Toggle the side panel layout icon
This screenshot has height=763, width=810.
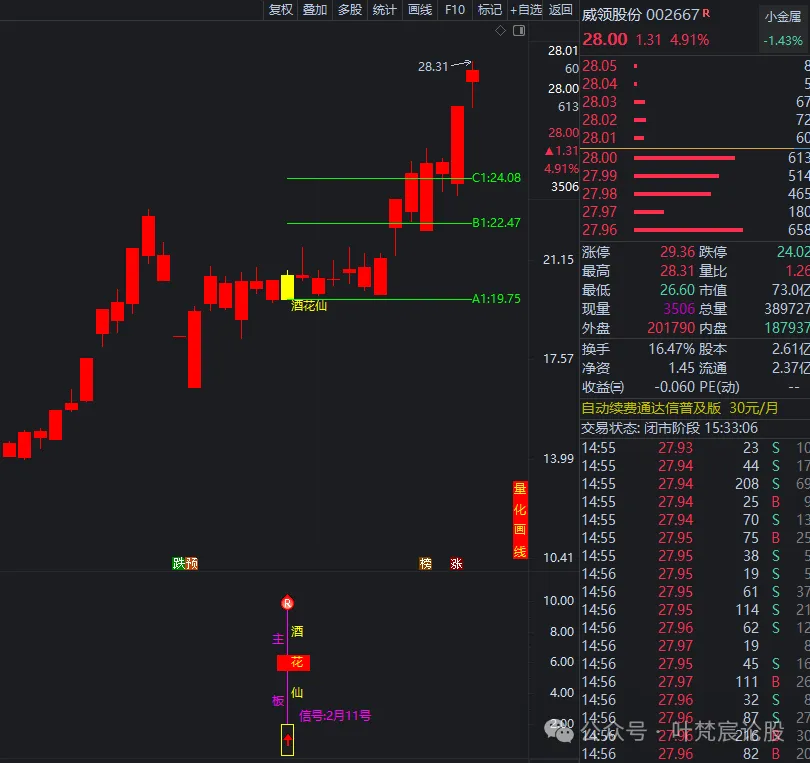(x=518, y=32)
